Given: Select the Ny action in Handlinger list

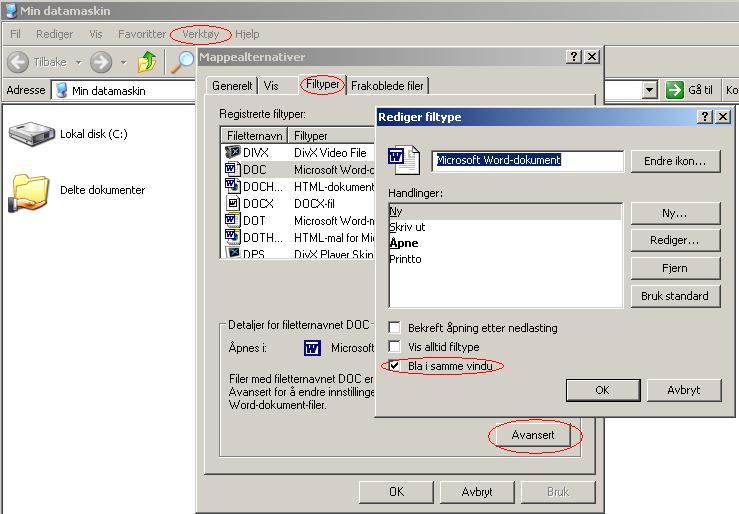Looking at the screenshot, I should tap(505, 212).
